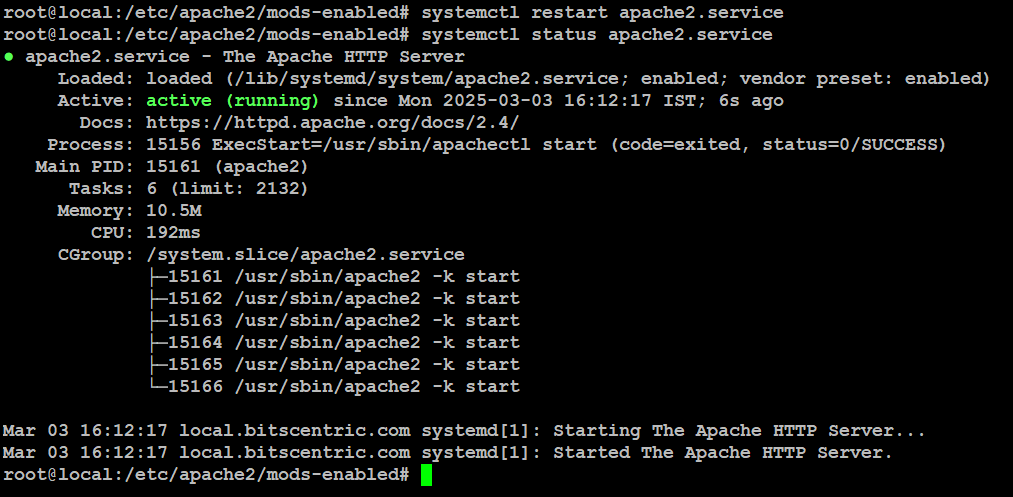The width and height of the screenshot is (1013, 497).
Task: Click the 'systemctl restart apache2.service' command
Action: click(x=602, y=13)
